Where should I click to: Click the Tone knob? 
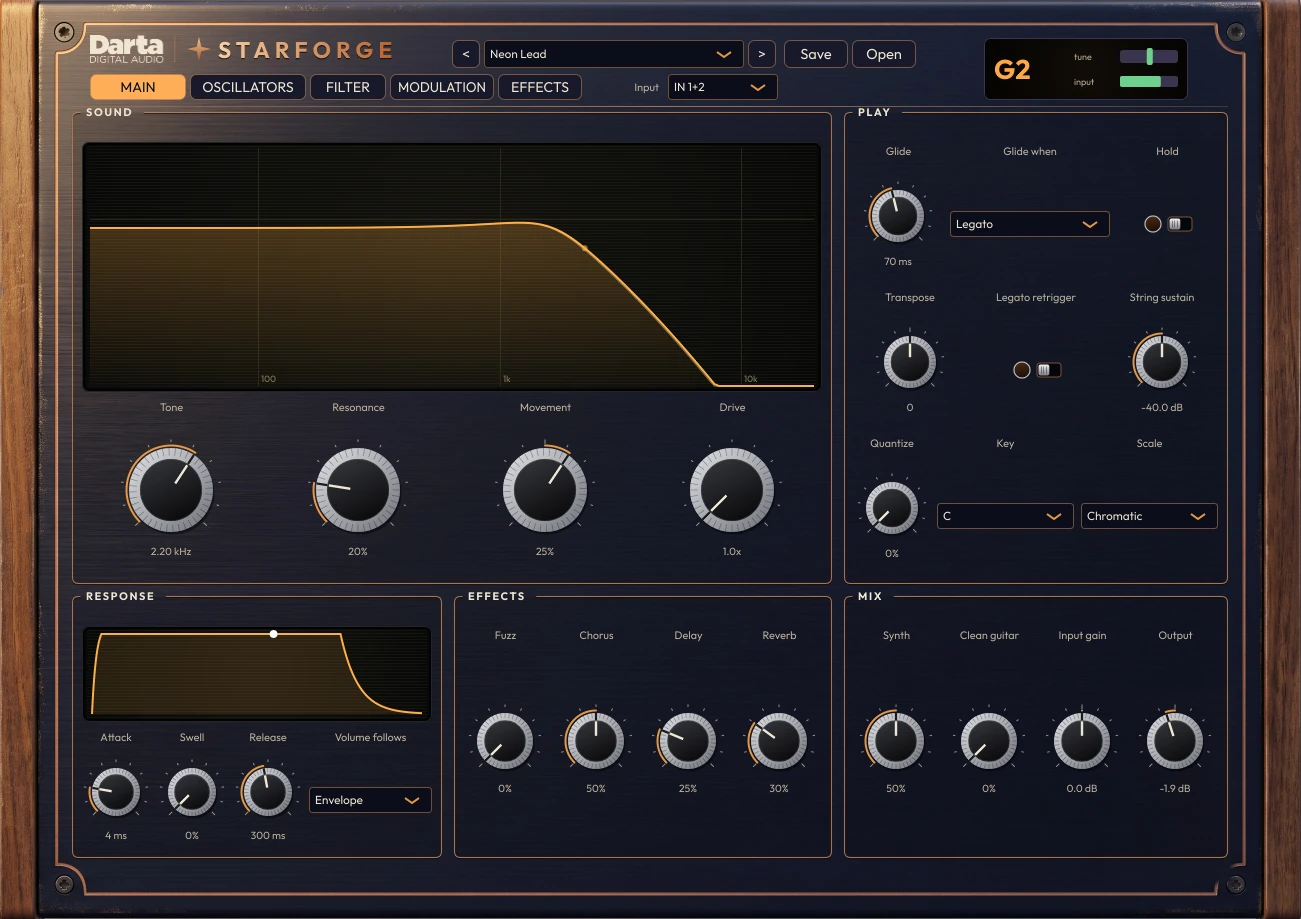(x=171, y=489)
